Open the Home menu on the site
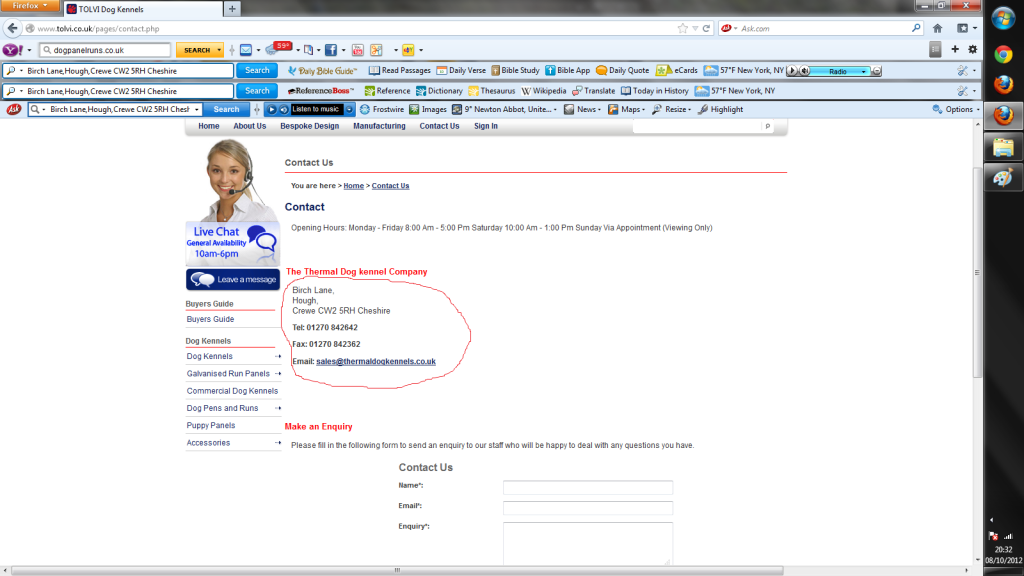The width and height of the screenshot is (1024, 576). (x=209, y=126)
